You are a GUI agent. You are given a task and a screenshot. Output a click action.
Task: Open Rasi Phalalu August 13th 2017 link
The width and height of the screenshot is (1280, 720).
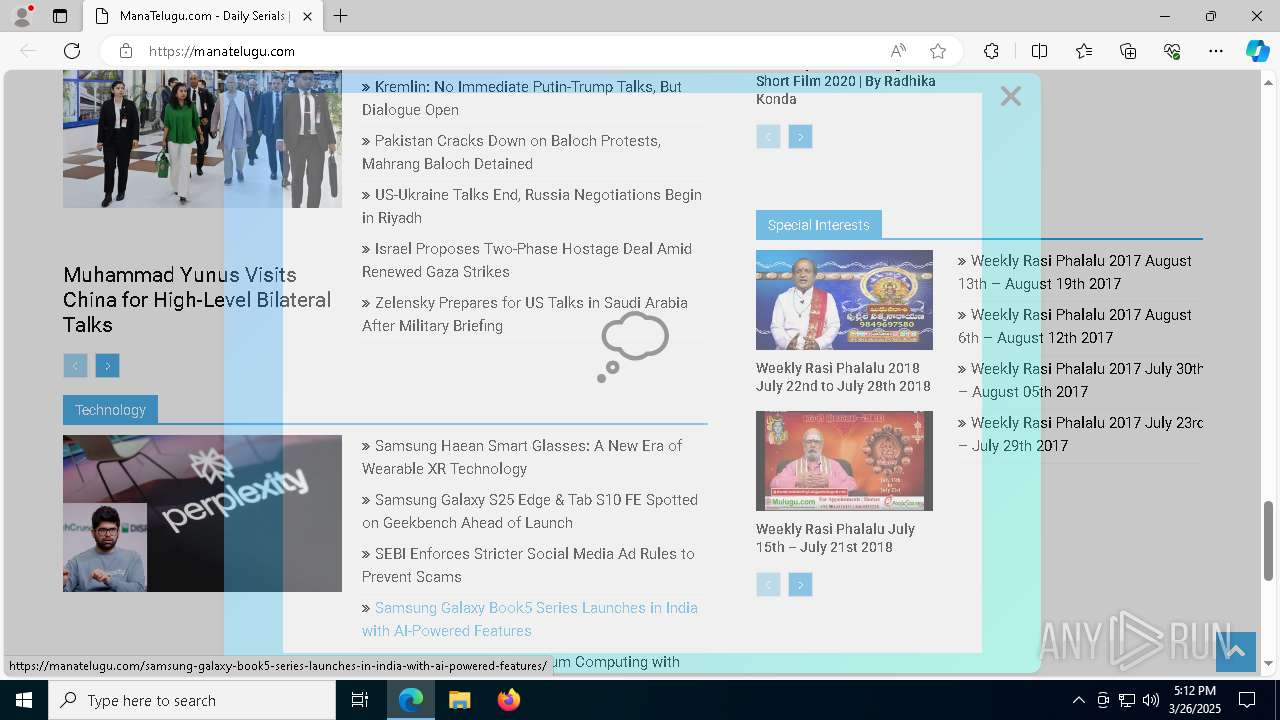coord(1075,272)
